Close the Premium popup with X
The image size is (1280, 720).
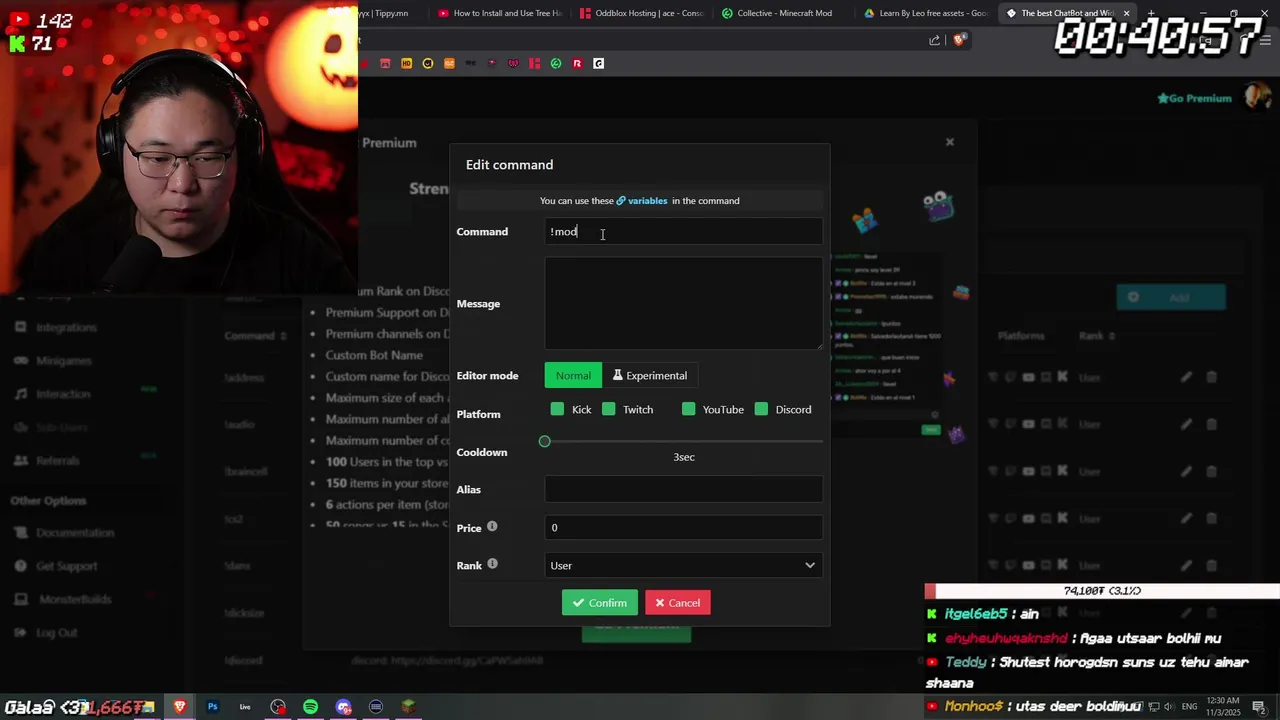(x=950, y=142)
